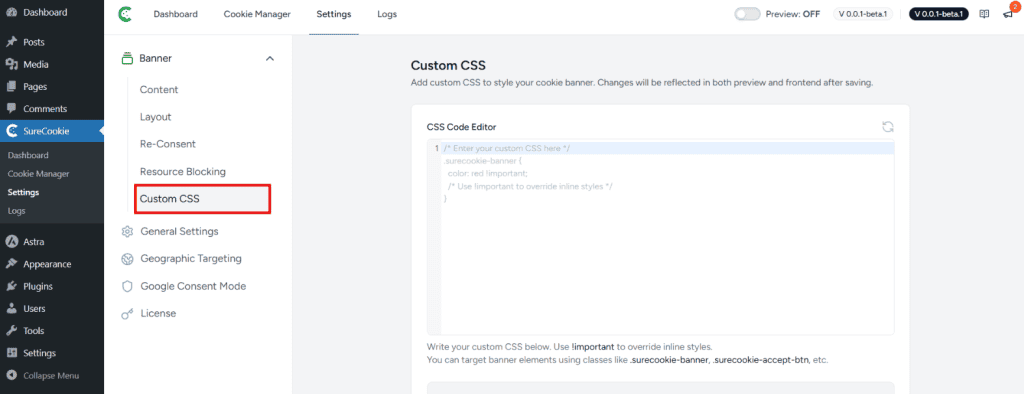Click the Banner section icon
The width and height of the screenshot is (1024, 394).
coord(127,58)
